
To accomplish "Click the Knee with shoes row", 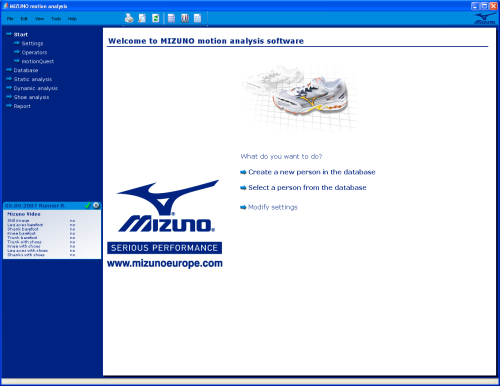I will coord(41,246).
